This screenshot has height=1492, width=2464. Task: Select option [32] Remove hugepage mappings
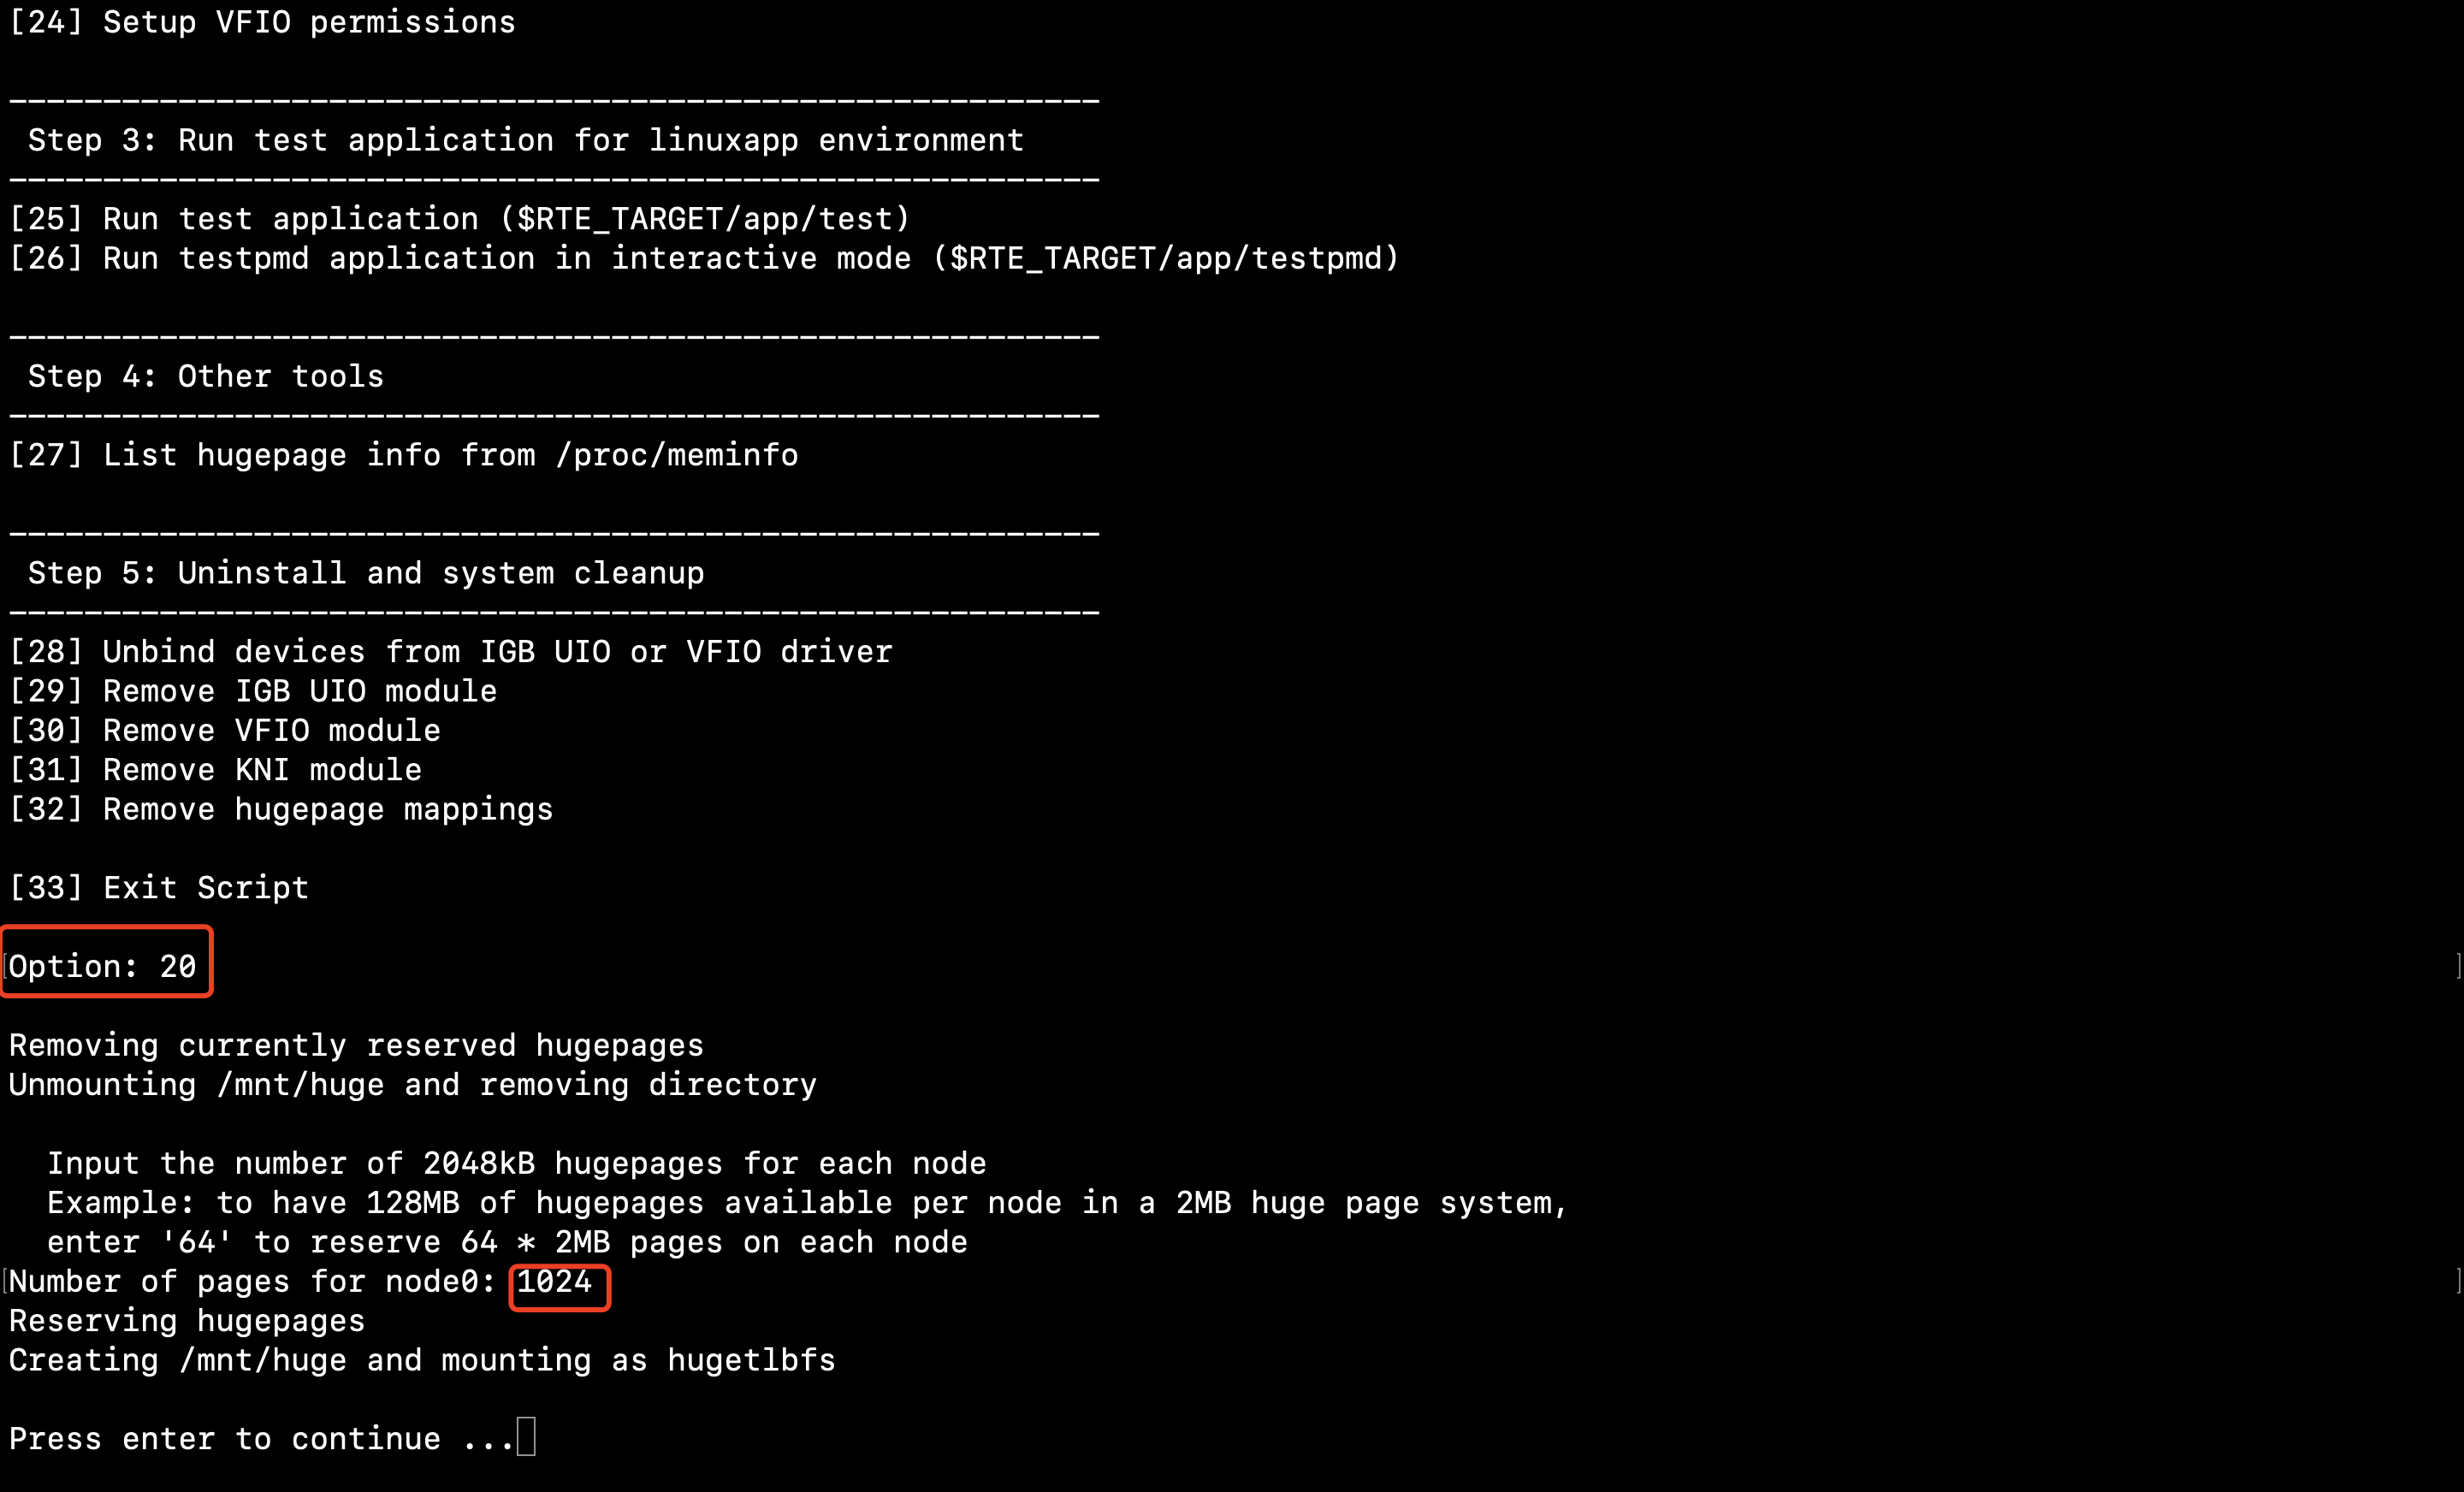(281, 809)
